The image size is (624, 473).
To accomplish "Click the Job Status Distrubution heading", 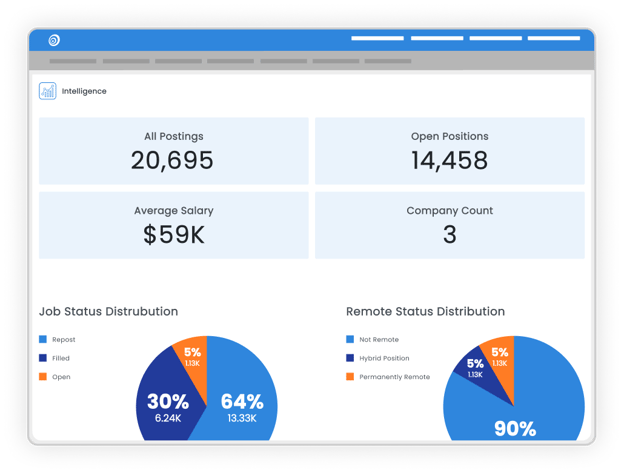I will (x=108, y=311).
